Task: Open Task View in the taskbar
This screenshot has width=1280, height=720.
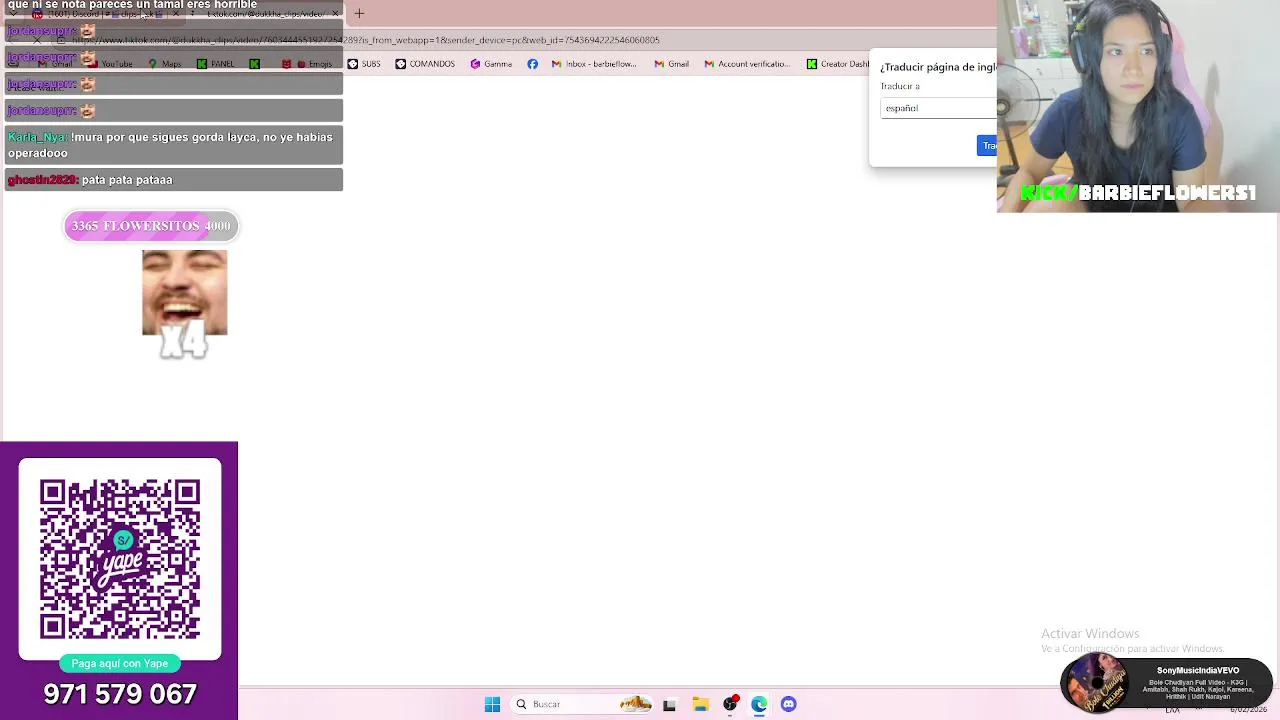Action: tap(669, 704)
